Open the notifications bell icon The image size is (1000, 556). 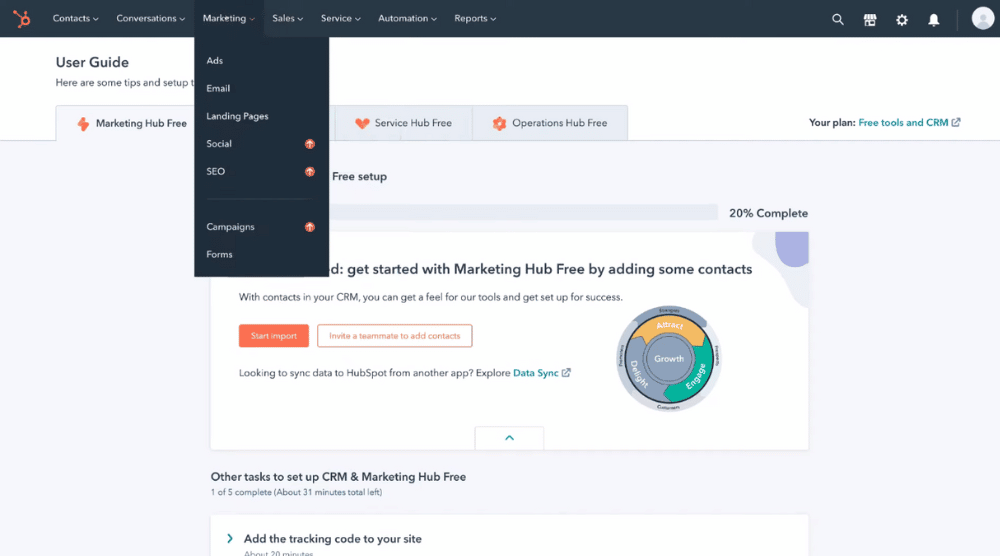pos(934,20)
